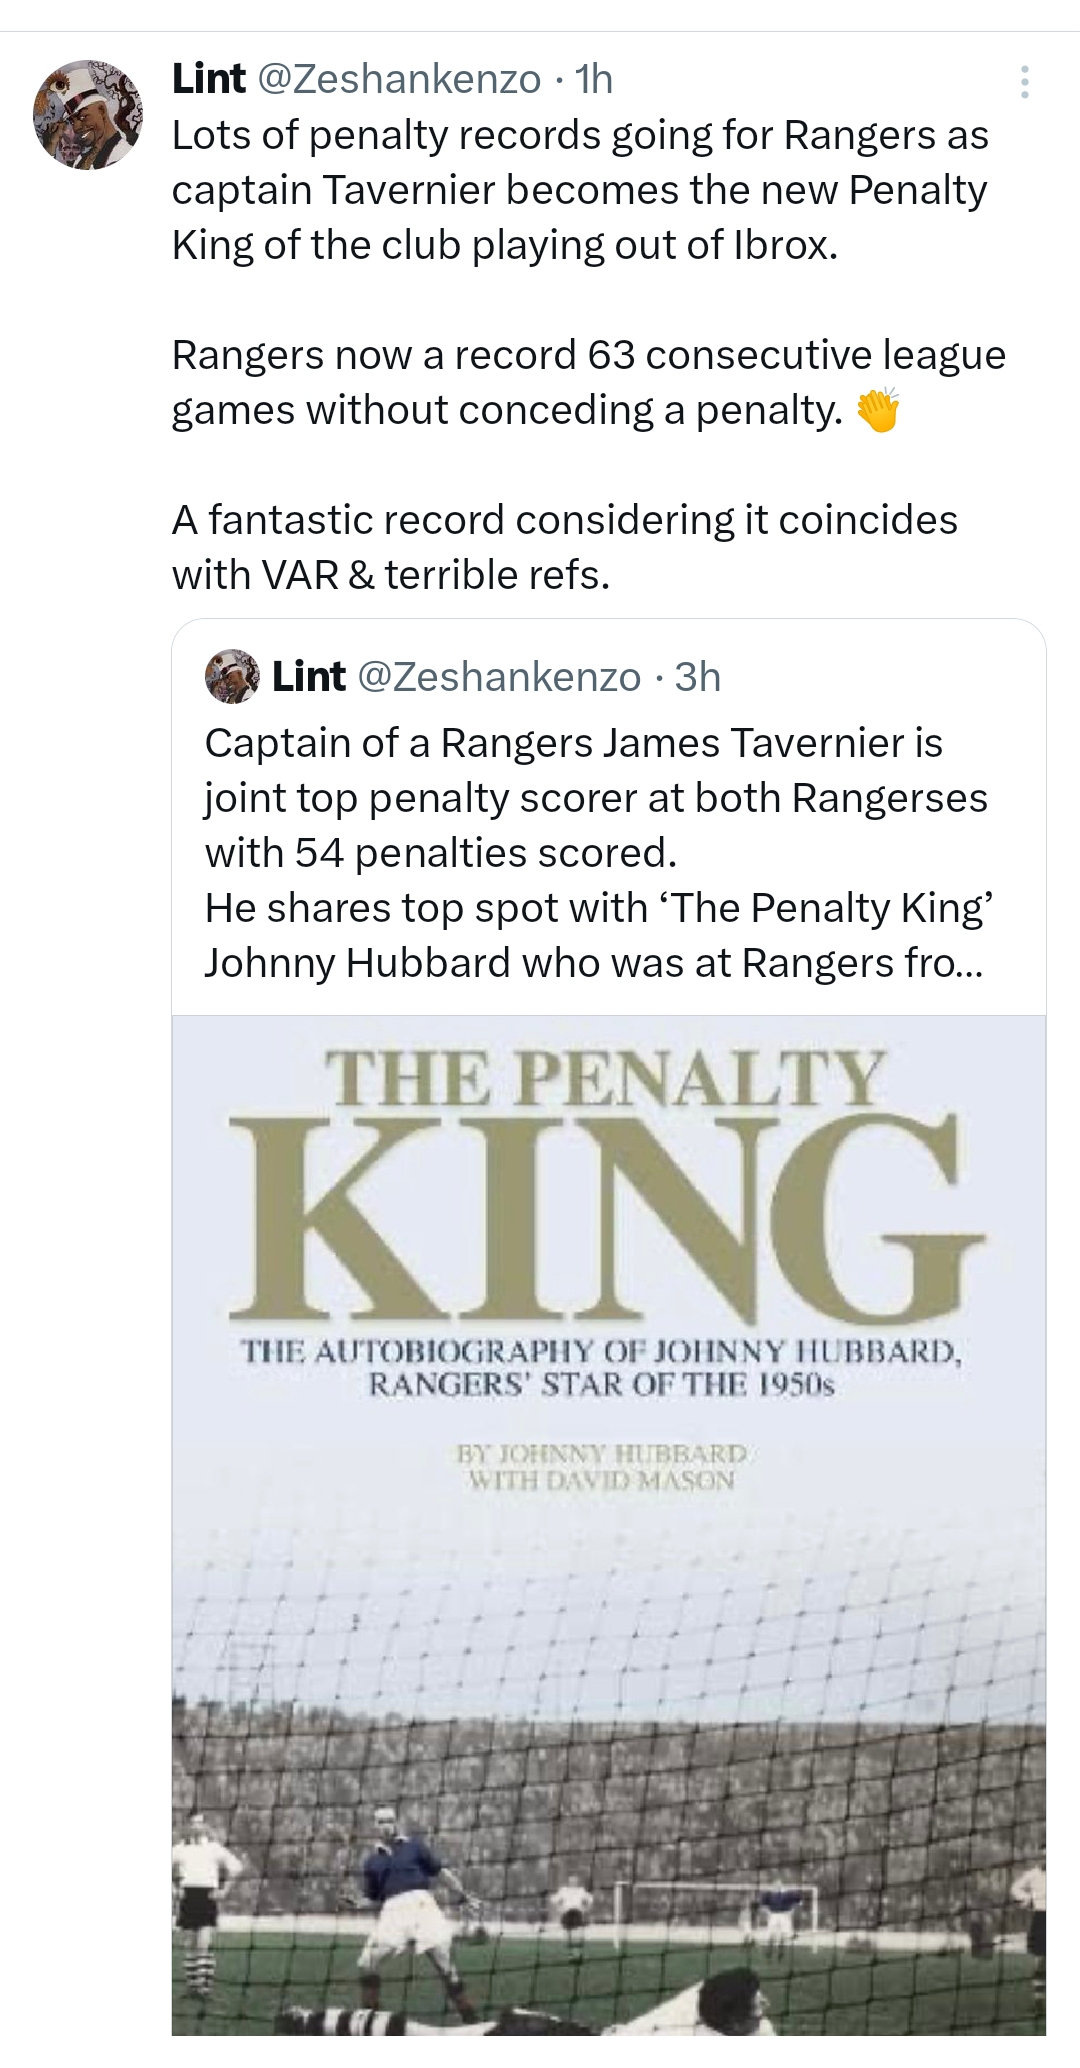Viewport: 1080px width, 2068px height.
Task: Open the 3h timestamp of quoted tweet
Action: (x=698, y=677)
